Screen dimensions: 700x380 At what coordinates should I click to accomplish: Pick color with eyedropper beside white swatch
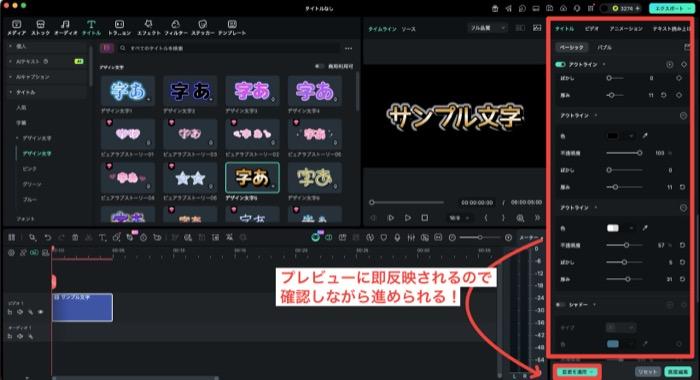click(x=645, y=228)
